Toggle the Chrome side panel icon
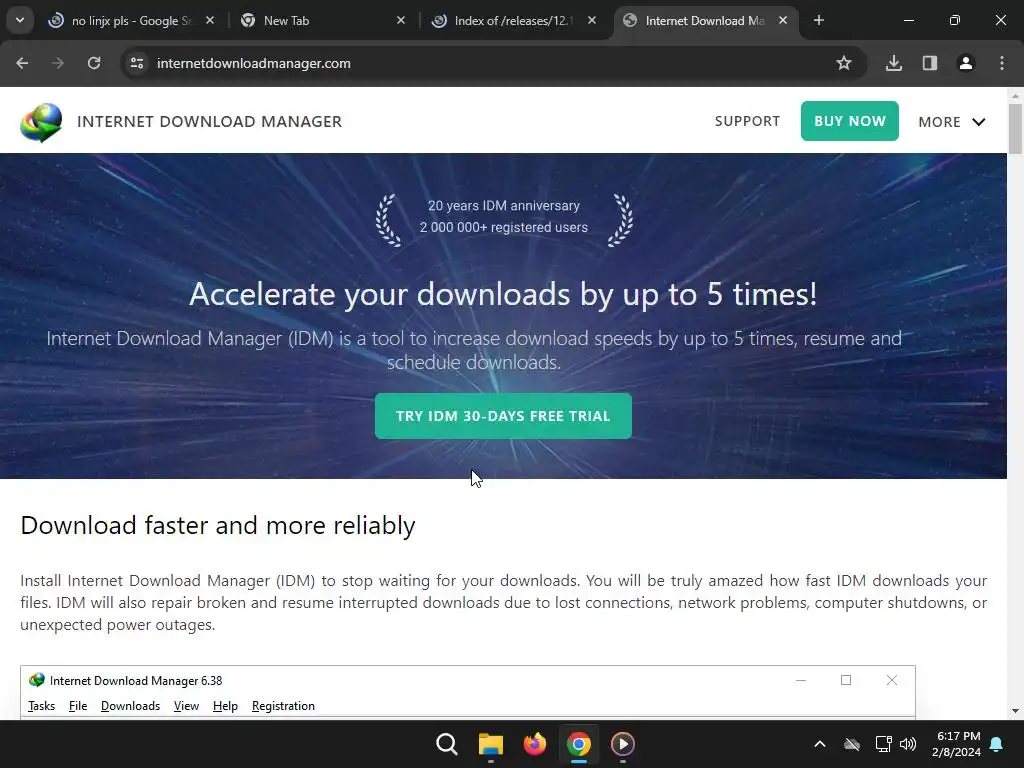Screen dimensions: 1024x768 930,63
